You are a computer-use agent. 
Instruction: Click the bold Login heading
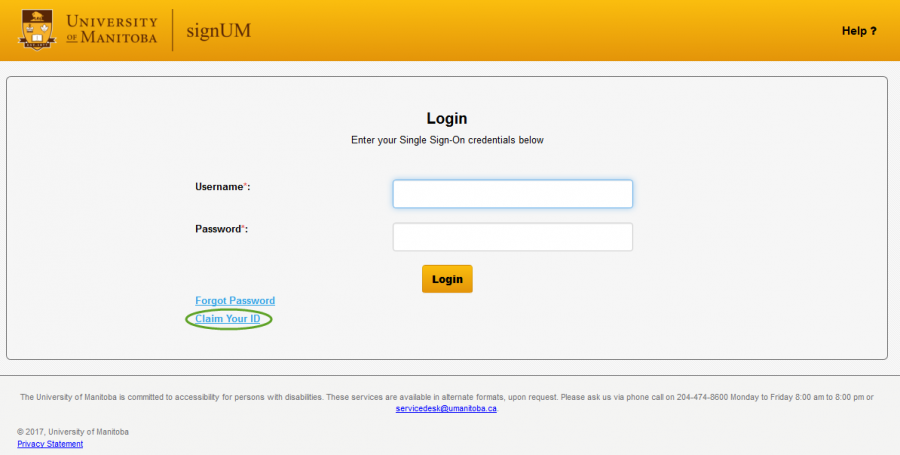[447, 119]
